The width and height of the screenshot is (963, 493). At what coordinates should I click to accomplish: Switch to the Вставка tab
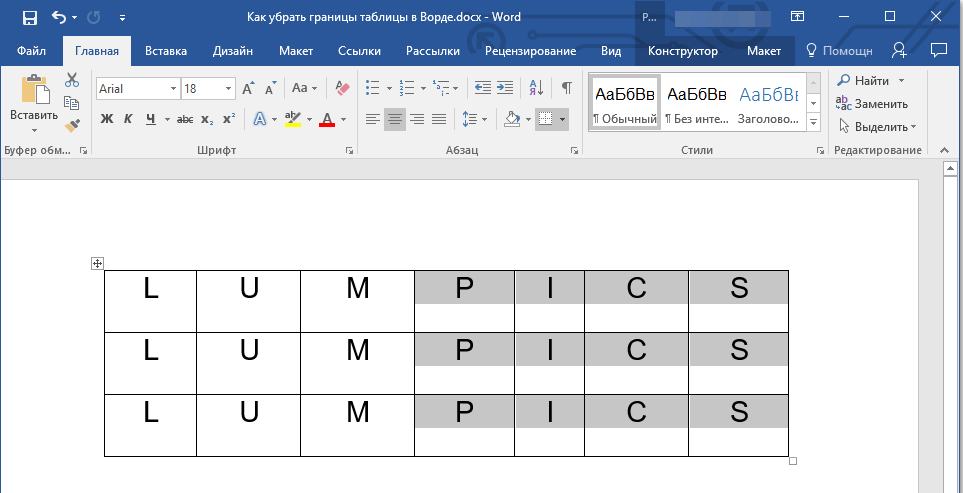pos(166,52)
